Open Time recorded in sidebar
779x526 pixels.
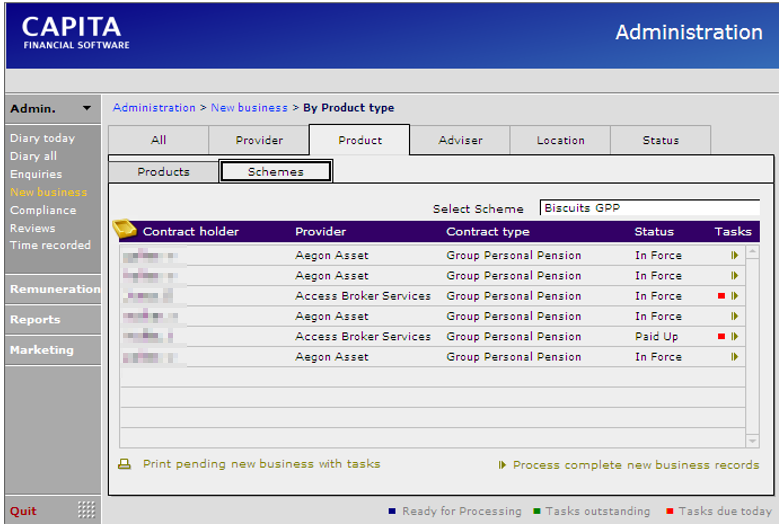pos(50,245)
